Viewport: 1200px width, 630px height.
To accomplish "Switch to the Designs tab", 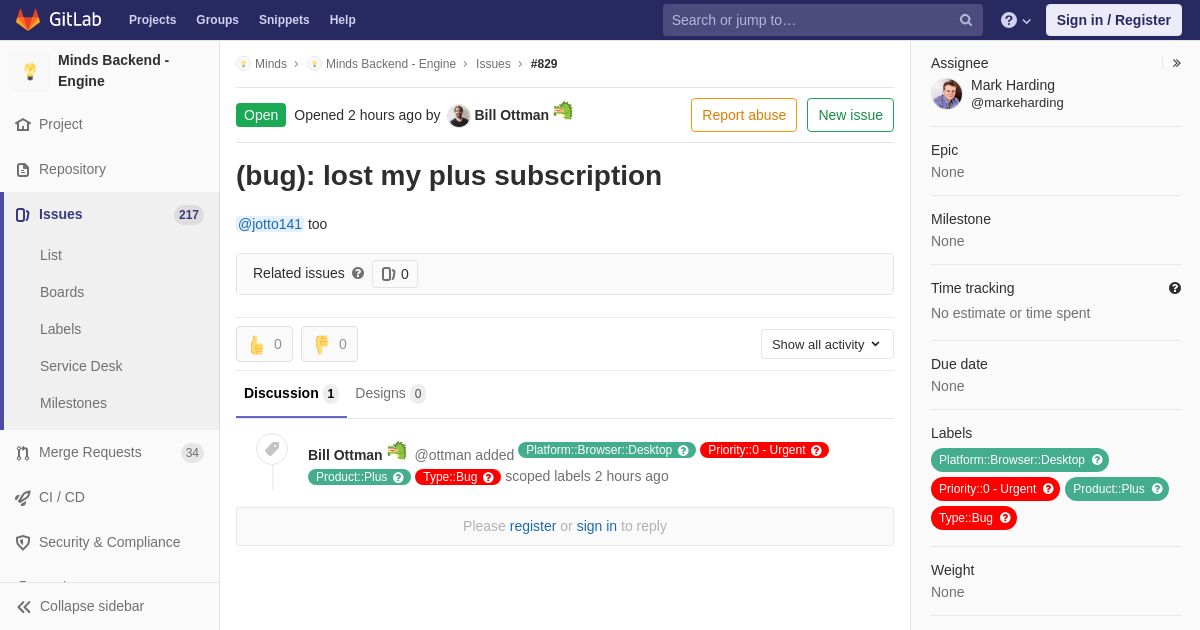I will pyautogui.click(x=390, y=393).
